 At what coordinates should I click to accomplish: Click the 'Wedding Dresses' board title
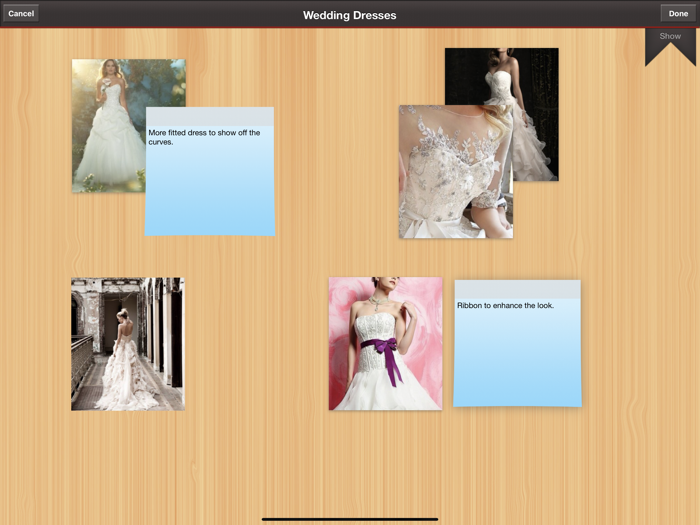350,15
